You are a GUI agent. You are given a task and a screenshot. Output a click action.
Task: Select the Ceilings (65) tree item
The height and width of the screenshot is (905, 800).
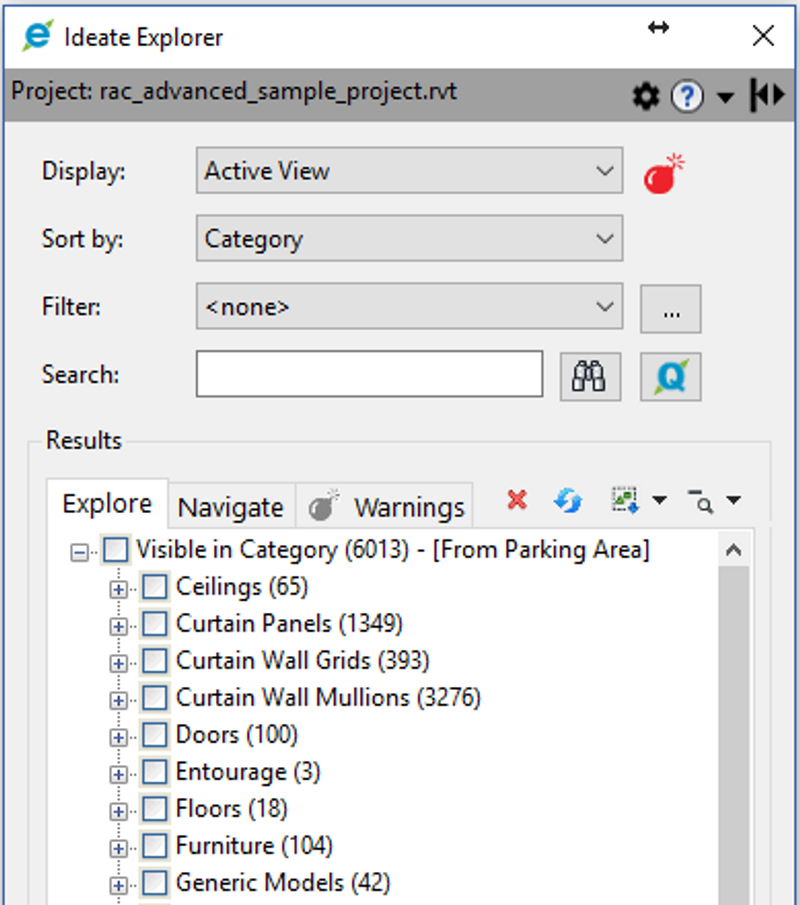tap(242, 587)
